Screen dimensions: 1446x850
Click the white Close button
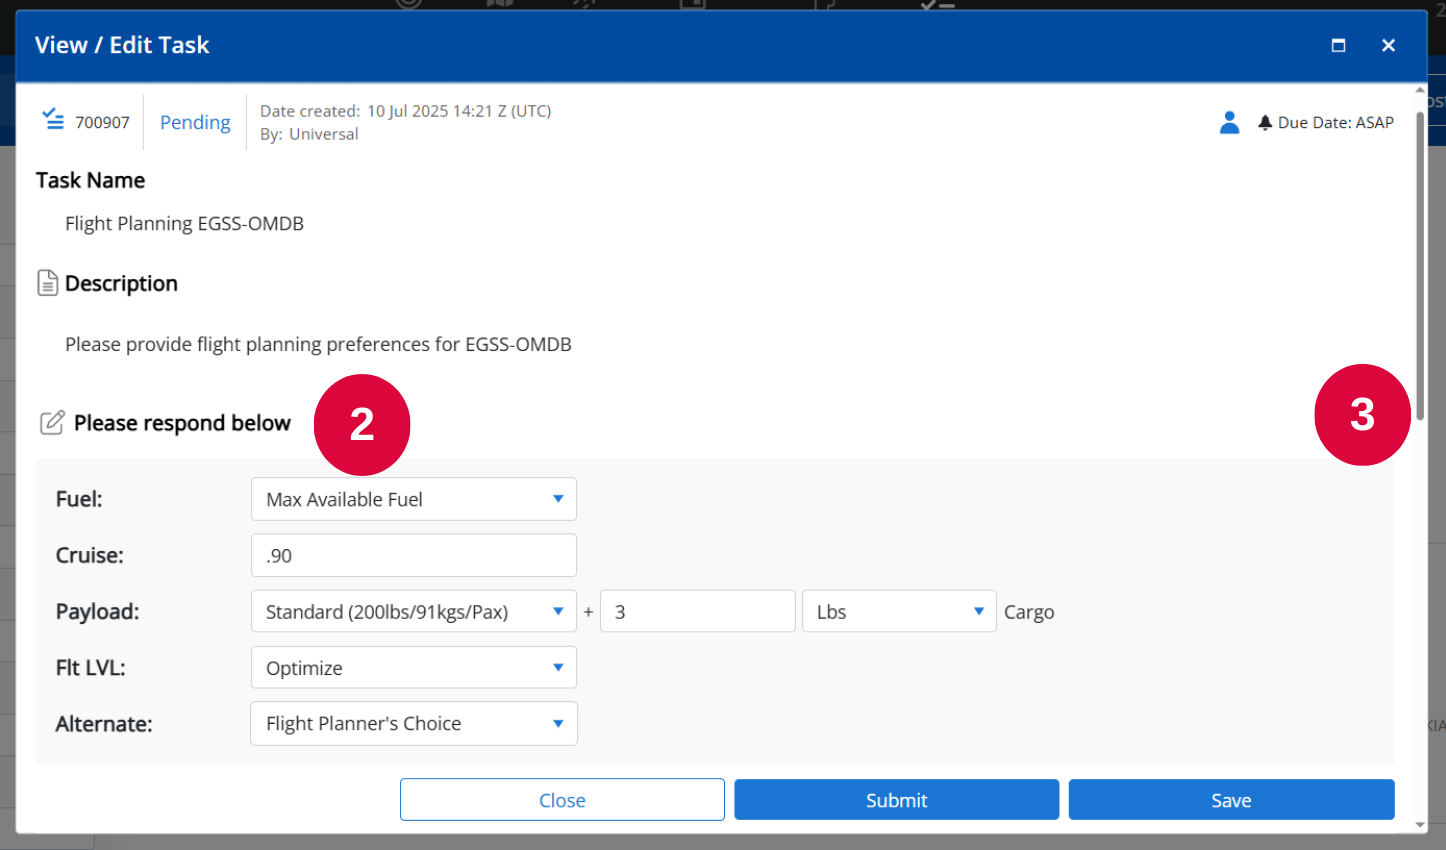[562, 800]
